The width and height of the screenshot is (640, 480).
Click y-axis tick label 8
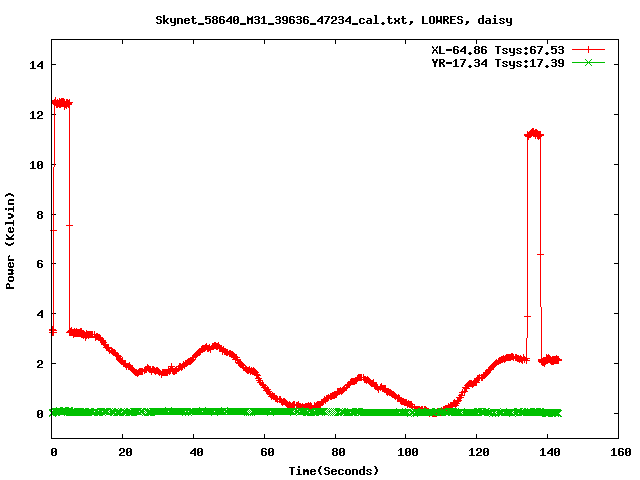(x=40, y=215)
